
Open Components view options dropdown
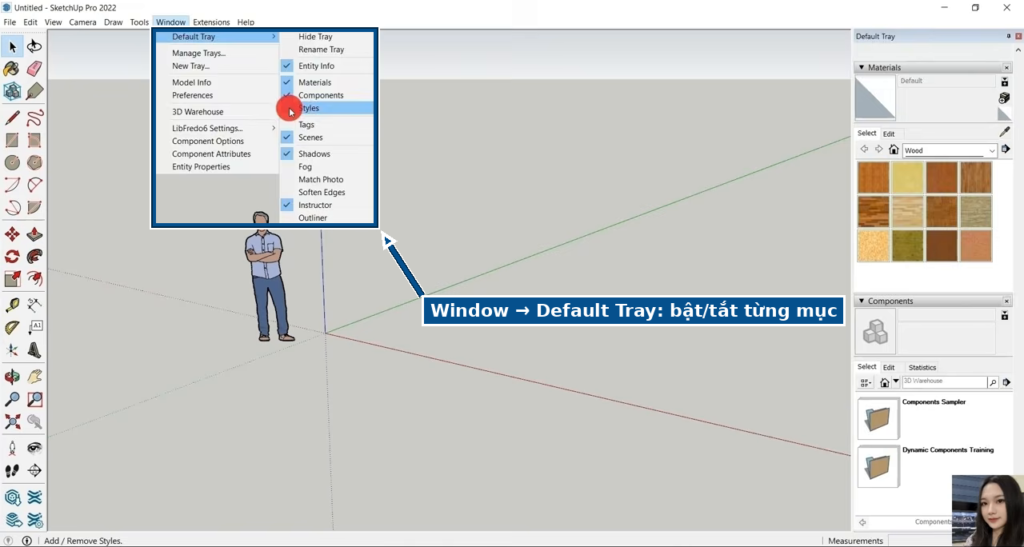[865, 383]
